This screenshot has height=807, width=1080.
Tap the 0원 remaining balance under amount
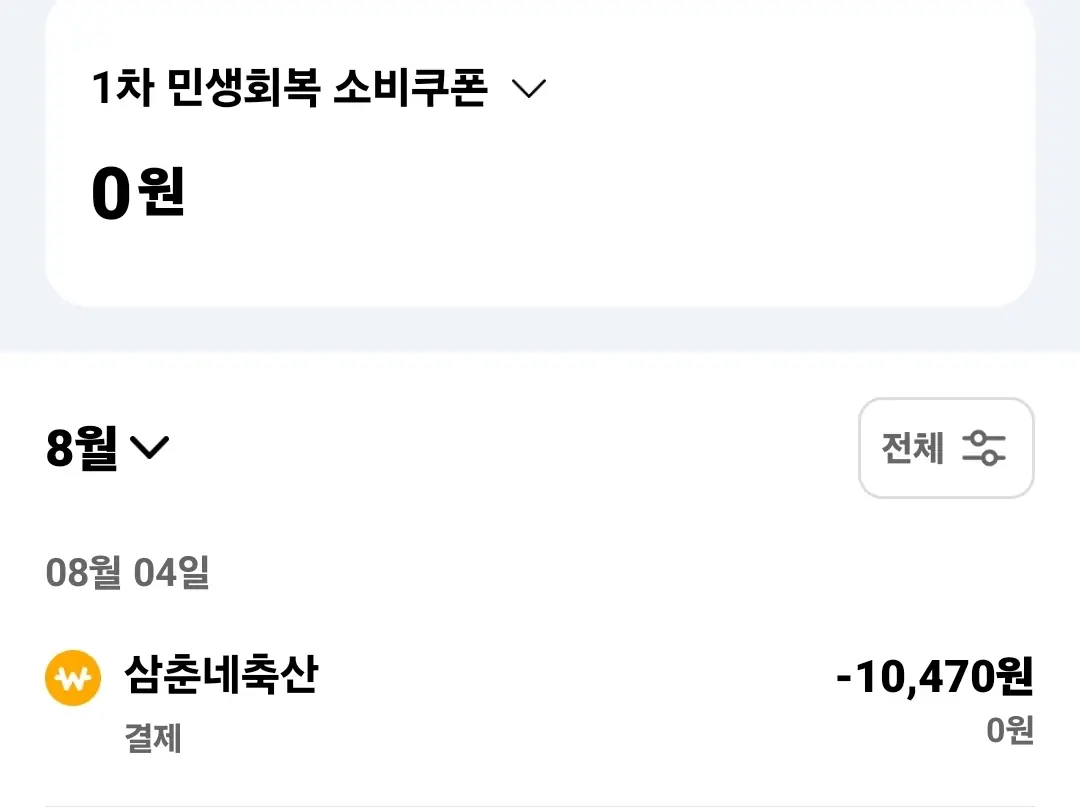click(1010, 730)
